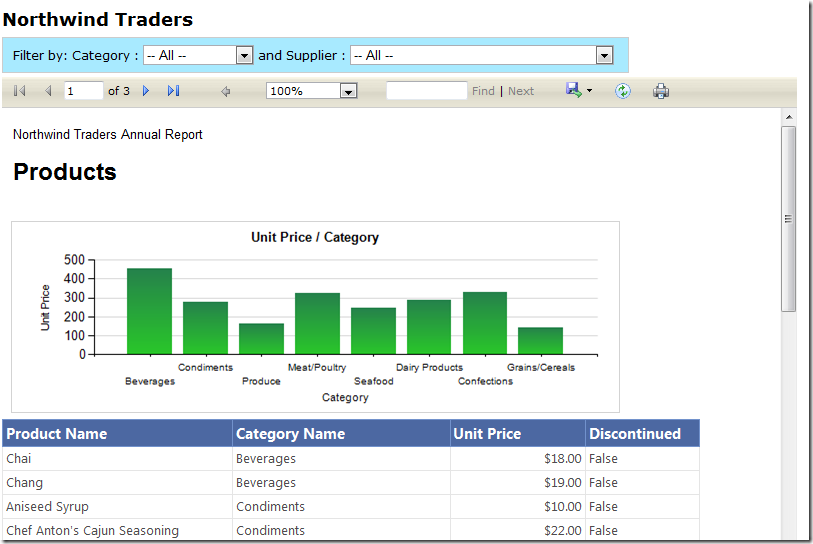Click the Beverages bar in chart

click(149, 311)
